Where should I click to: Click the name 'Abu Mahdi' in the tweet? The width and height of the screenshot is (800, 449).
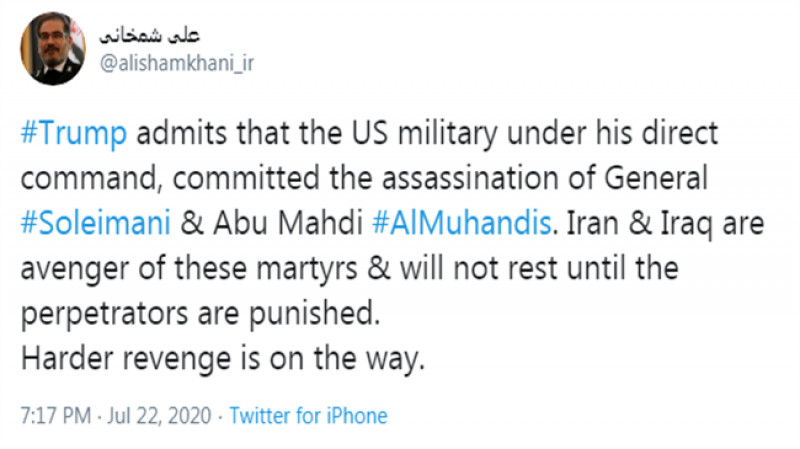click(x=288, y=223)
